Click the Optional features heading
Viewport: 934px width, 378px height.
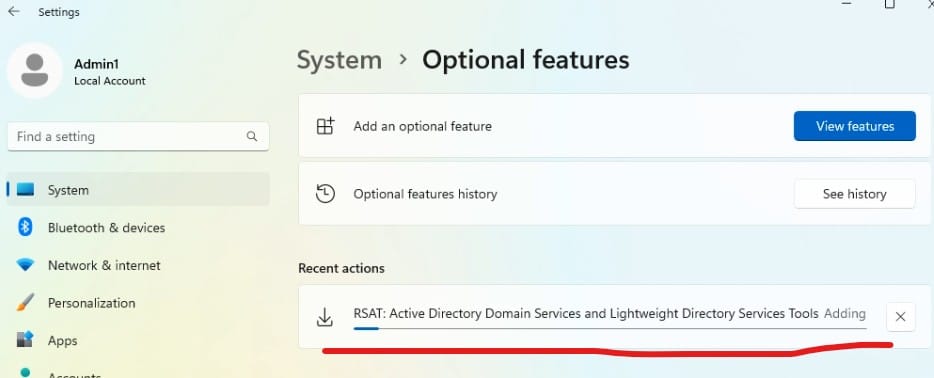click(525, 60)
